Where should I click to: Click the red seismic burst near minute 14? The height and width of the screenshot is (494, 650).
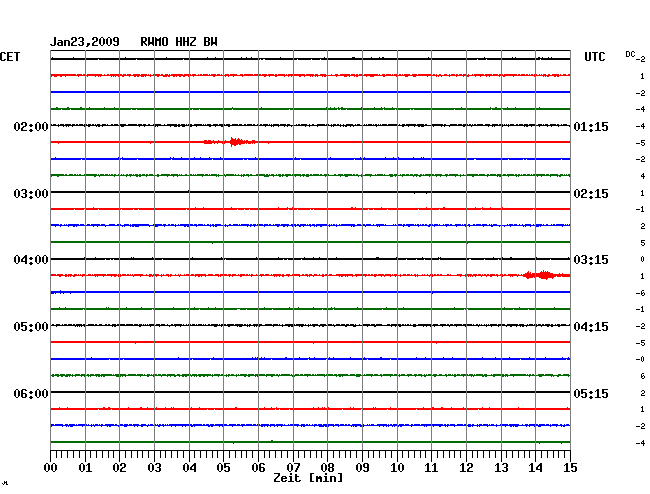[544, 275]
